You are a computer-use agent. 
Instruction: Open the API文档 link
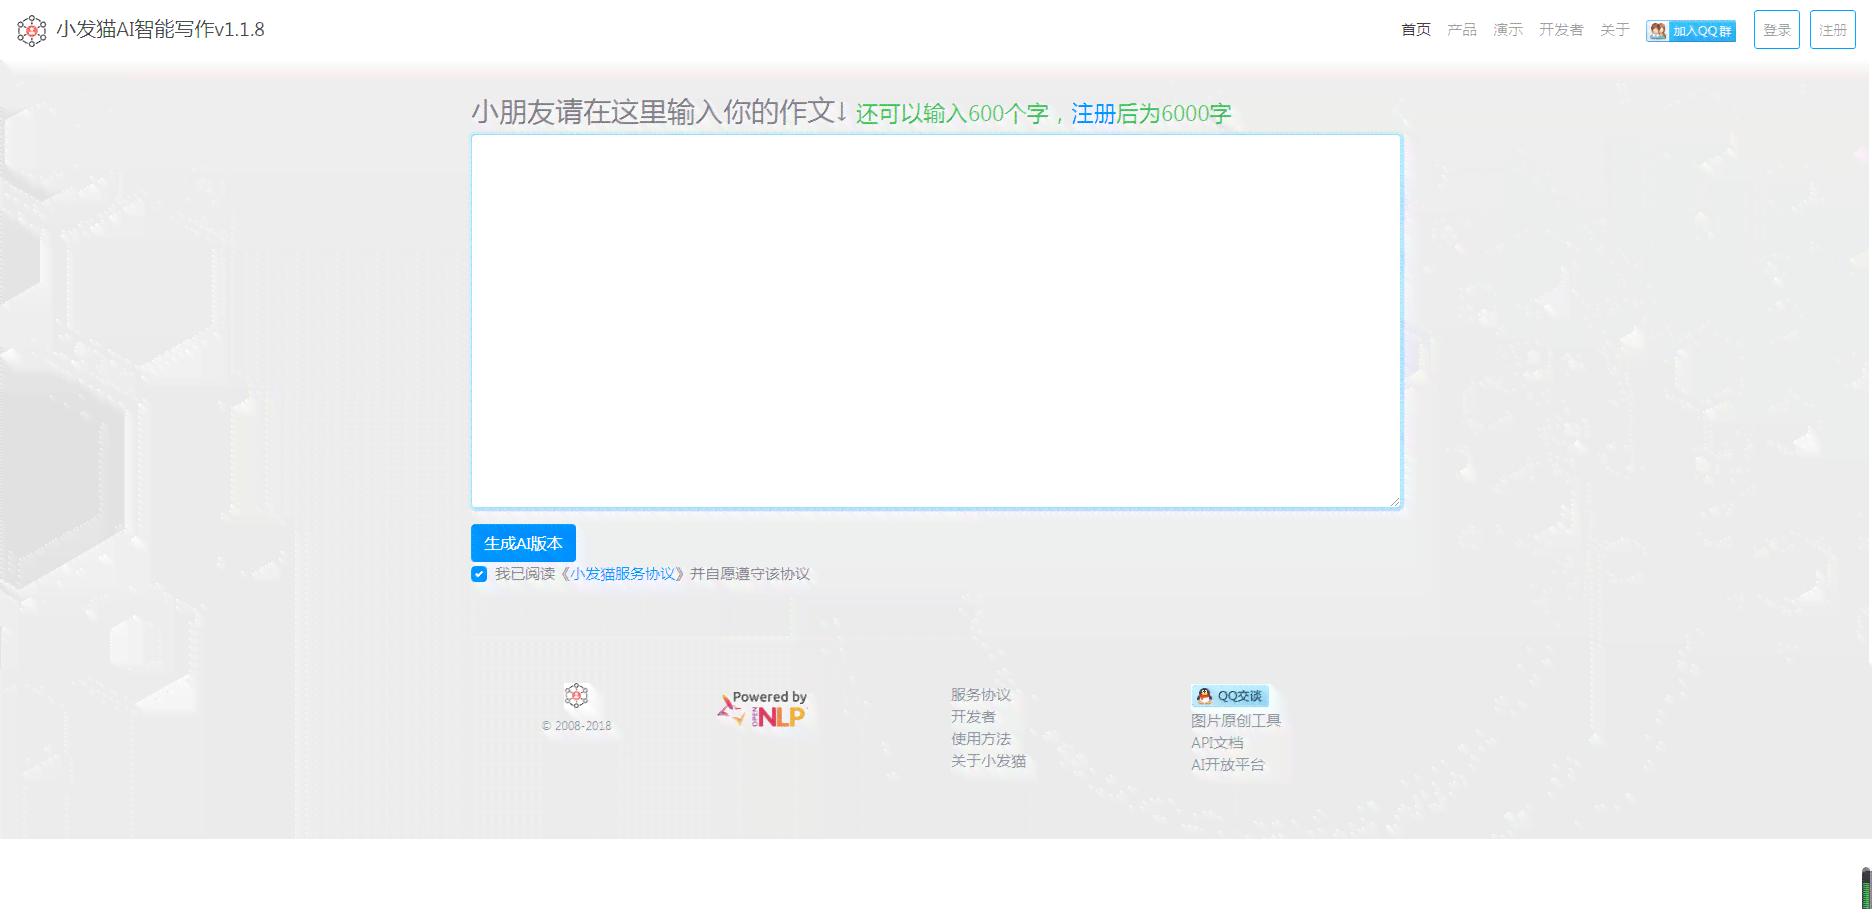pos(1217,743)
